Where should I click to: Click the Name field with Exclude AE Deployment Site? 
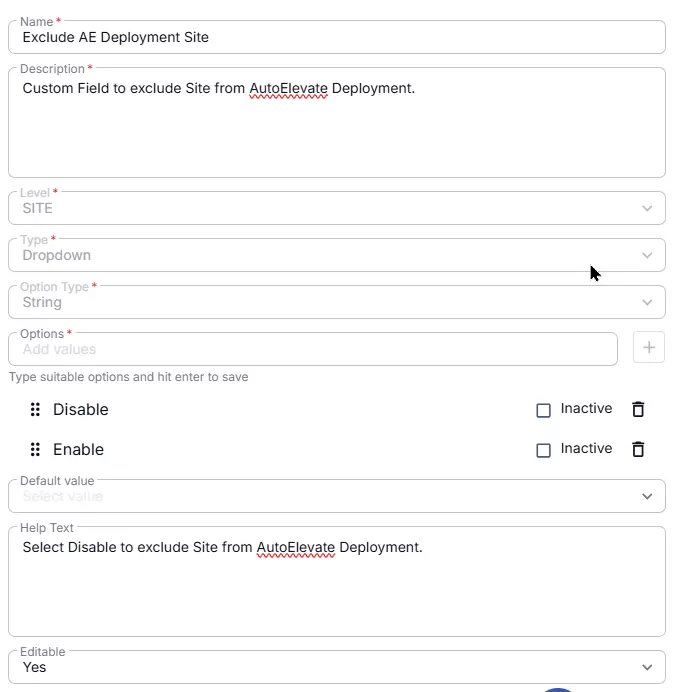tap(337, 37)
